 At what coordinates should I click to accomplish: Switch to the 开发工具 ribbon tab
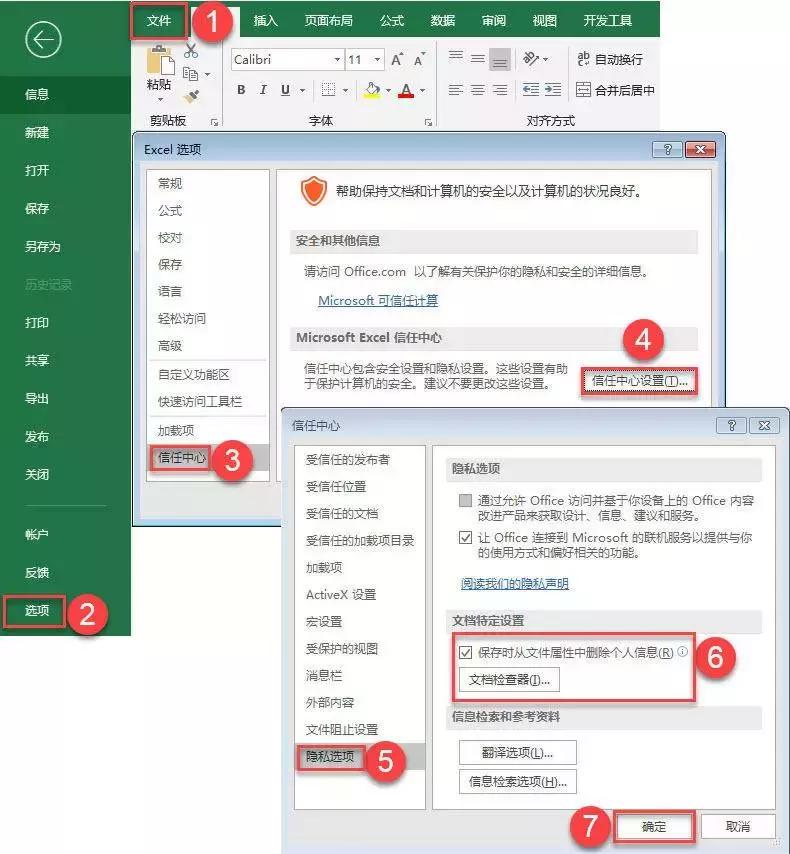607,21
